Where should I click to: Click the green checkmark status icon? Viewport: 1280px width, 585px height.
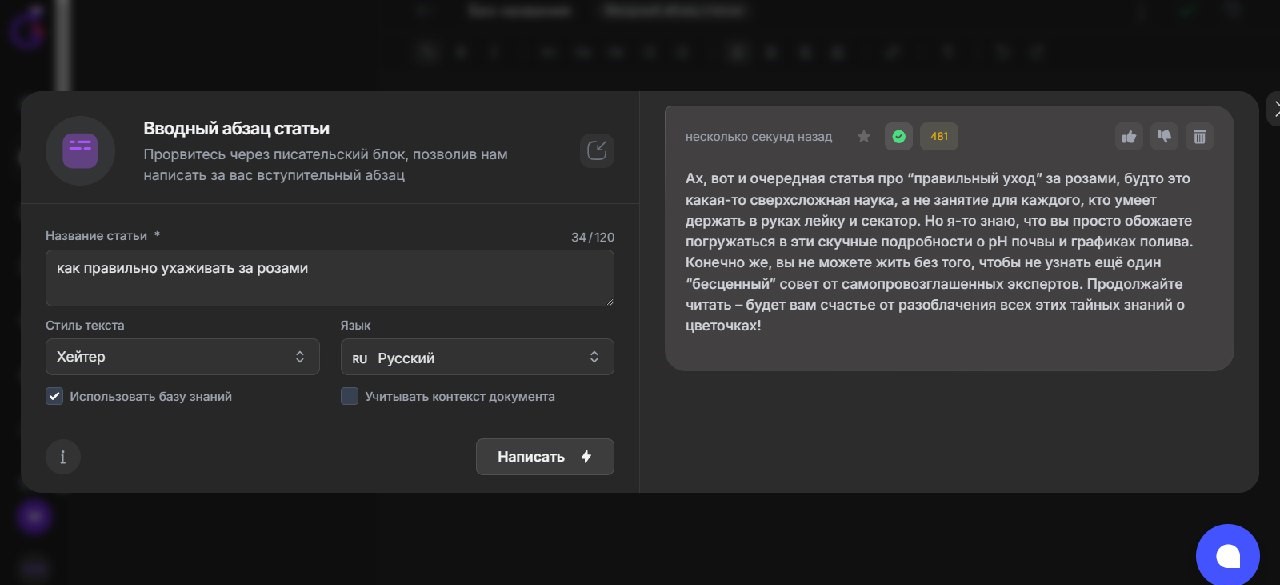point(899,136)
